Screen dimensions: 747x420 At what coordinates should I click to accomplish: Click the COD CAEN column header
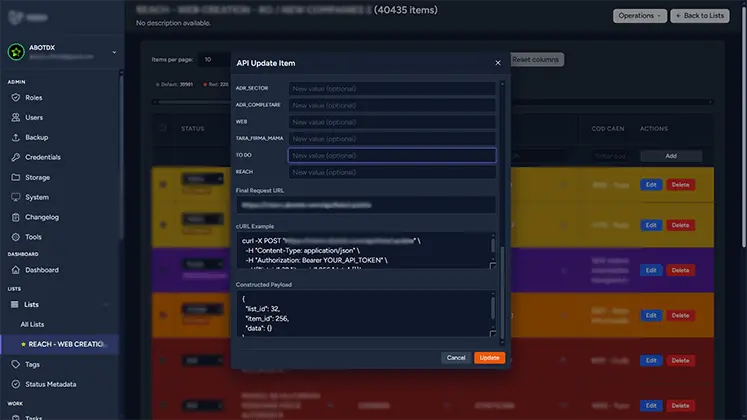pos(607,129)
